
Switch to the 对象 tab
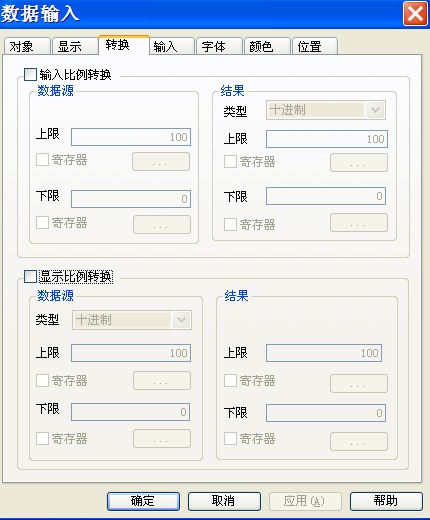coord(27,46)
